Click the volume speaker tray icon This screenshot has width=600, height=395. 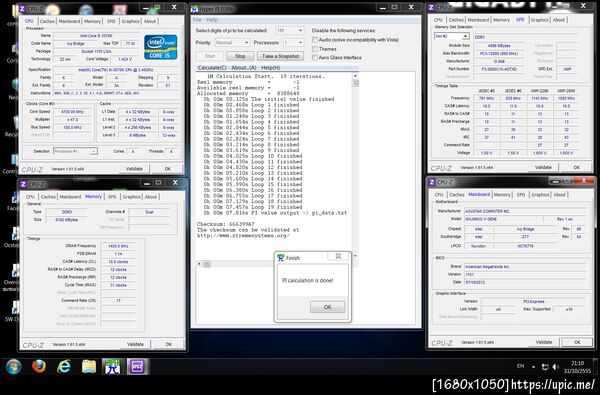click(x=556, y=367)
